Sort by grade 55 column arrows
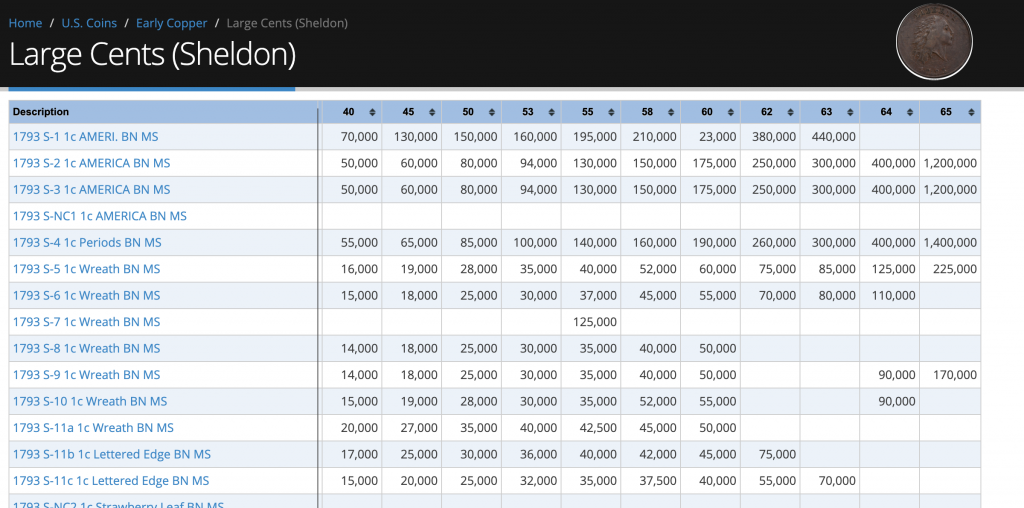 tap(611, 112)
